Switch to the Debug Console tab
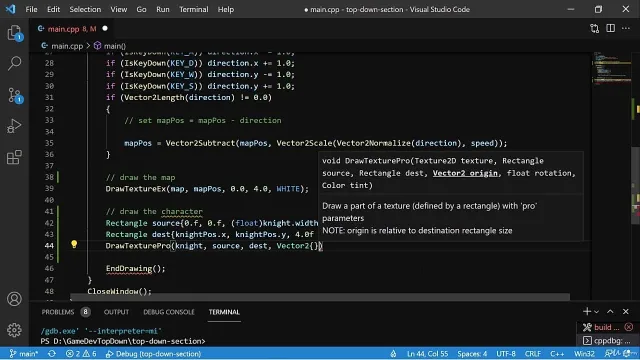The height and width of the screenshot is (360, 640). click(169, 312)
